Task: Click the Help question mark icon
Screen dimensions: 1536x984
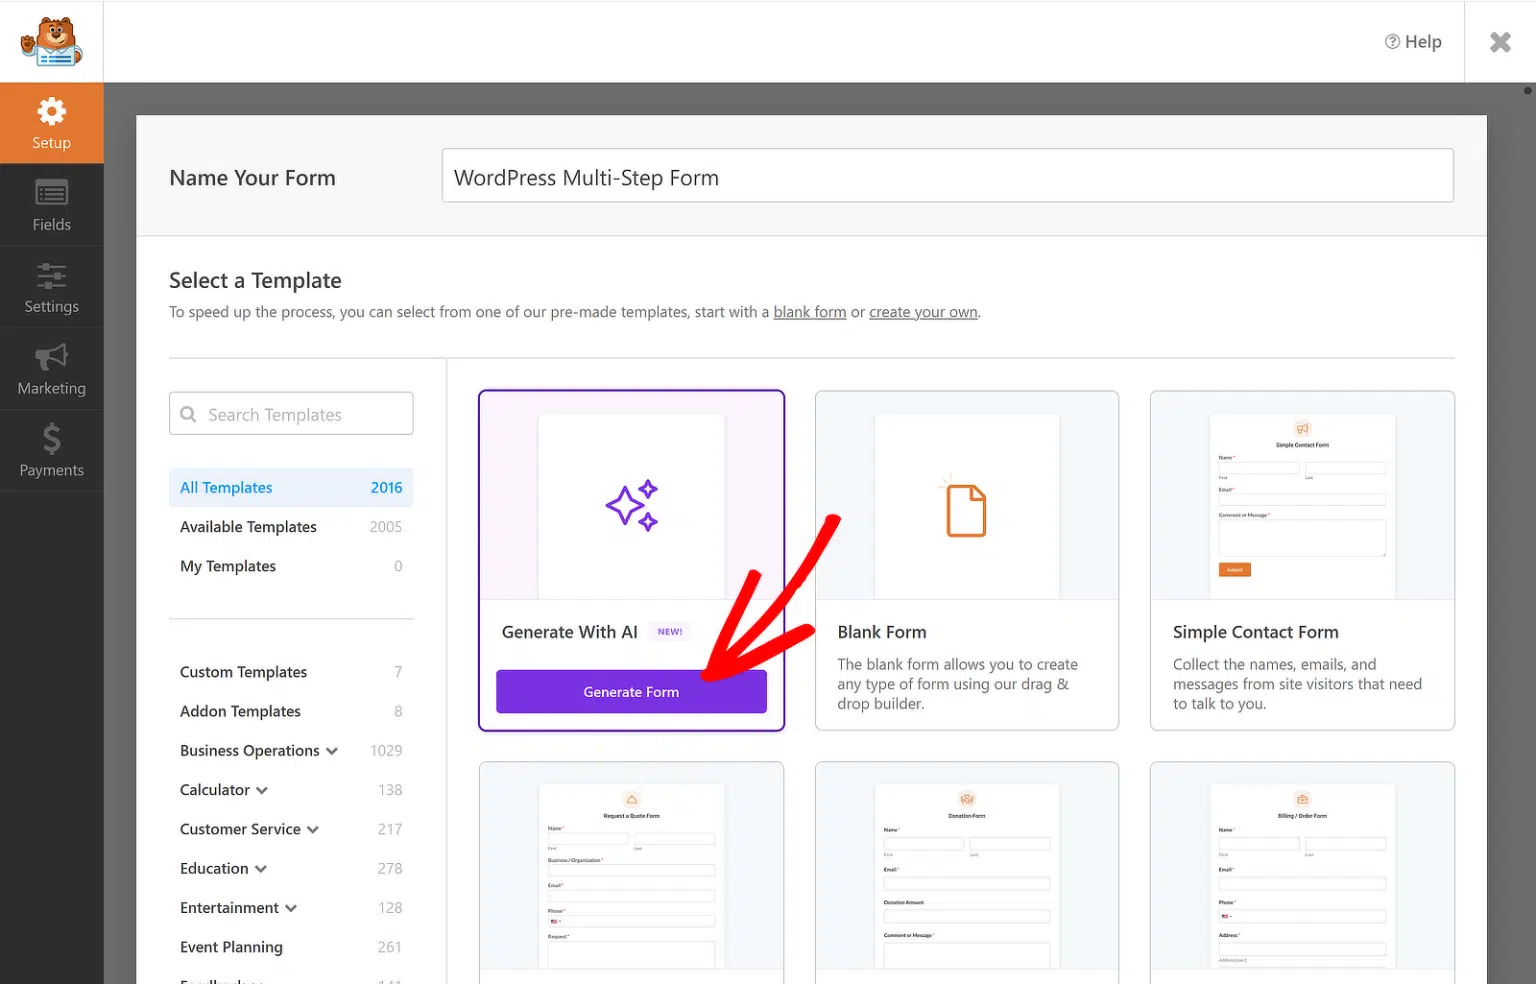Action: (x=1392, y=42)
